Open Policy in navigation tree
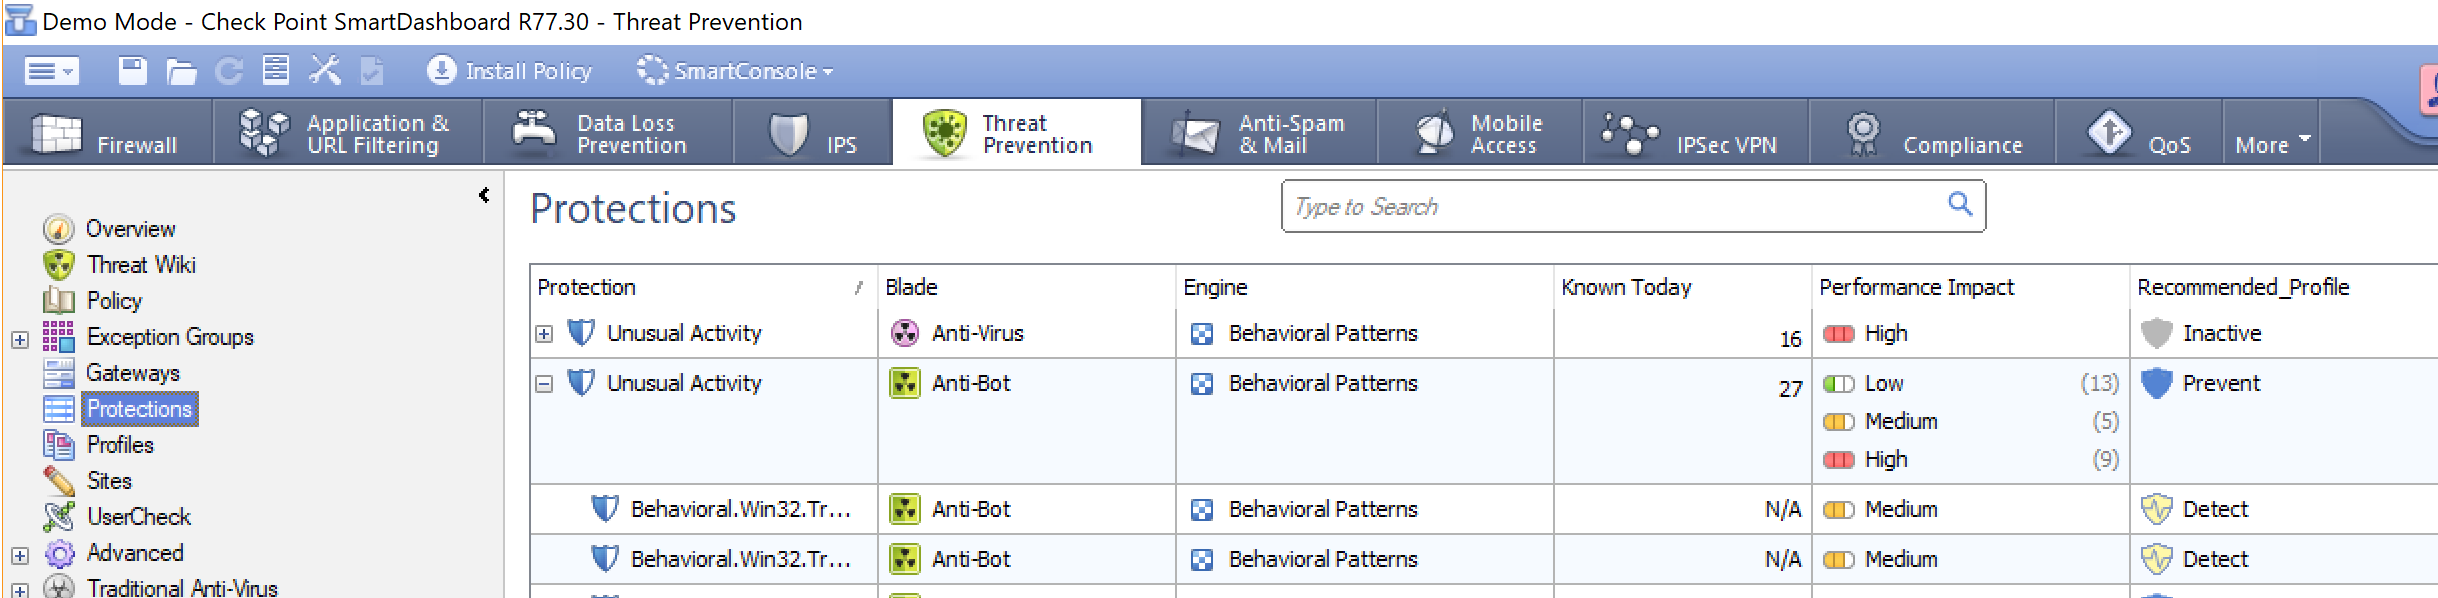 coord(114,301)
